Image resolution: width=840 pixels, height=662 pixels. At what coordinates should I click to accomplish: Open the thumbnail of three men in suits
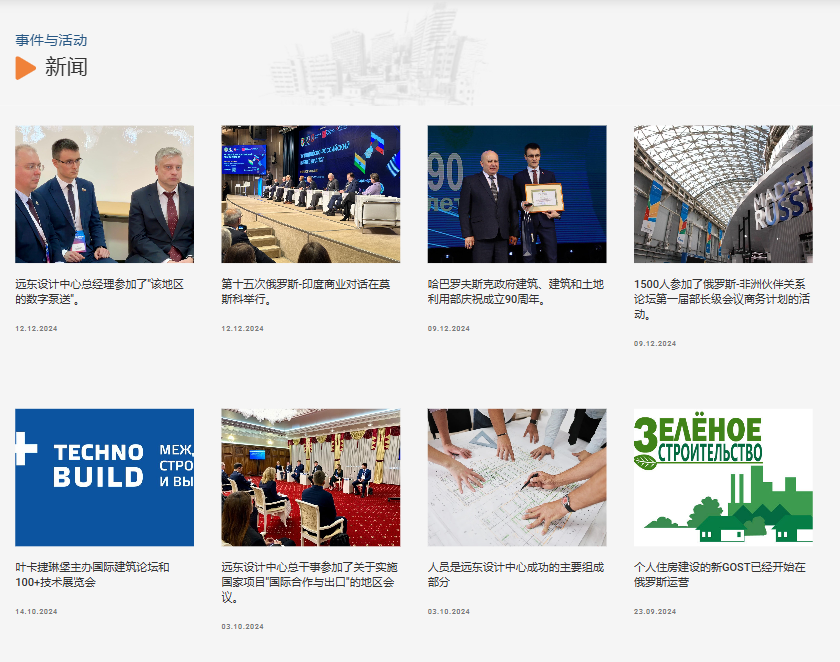pos(104,194)
